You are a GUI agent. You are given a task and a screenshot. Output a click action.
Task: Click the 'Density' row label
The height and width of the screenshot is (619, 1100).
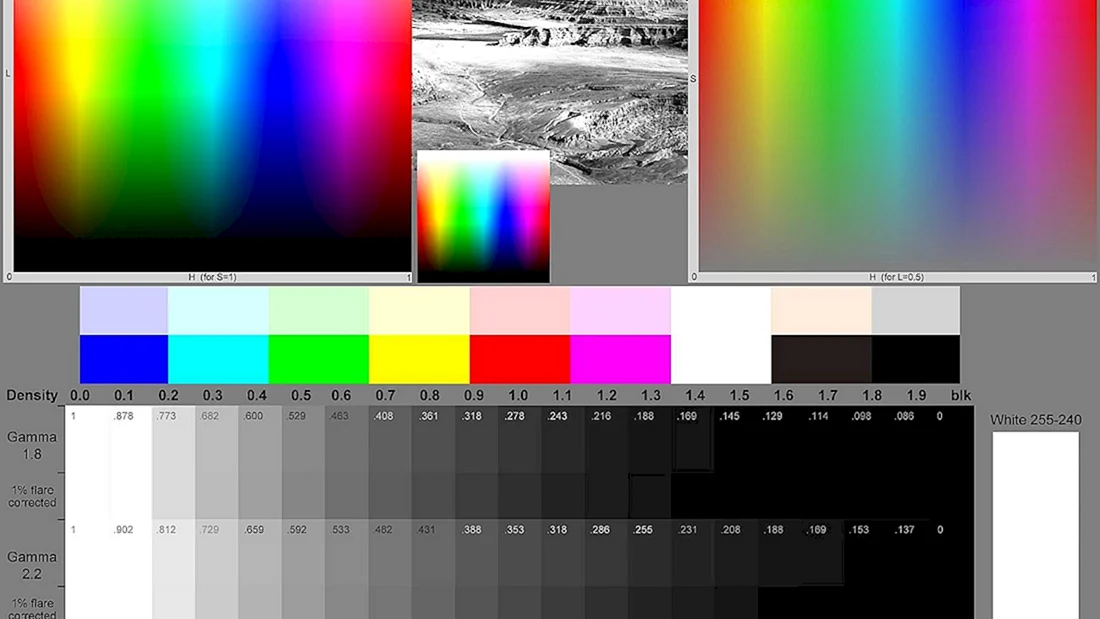pyautogui.click(x=32, y=395)
